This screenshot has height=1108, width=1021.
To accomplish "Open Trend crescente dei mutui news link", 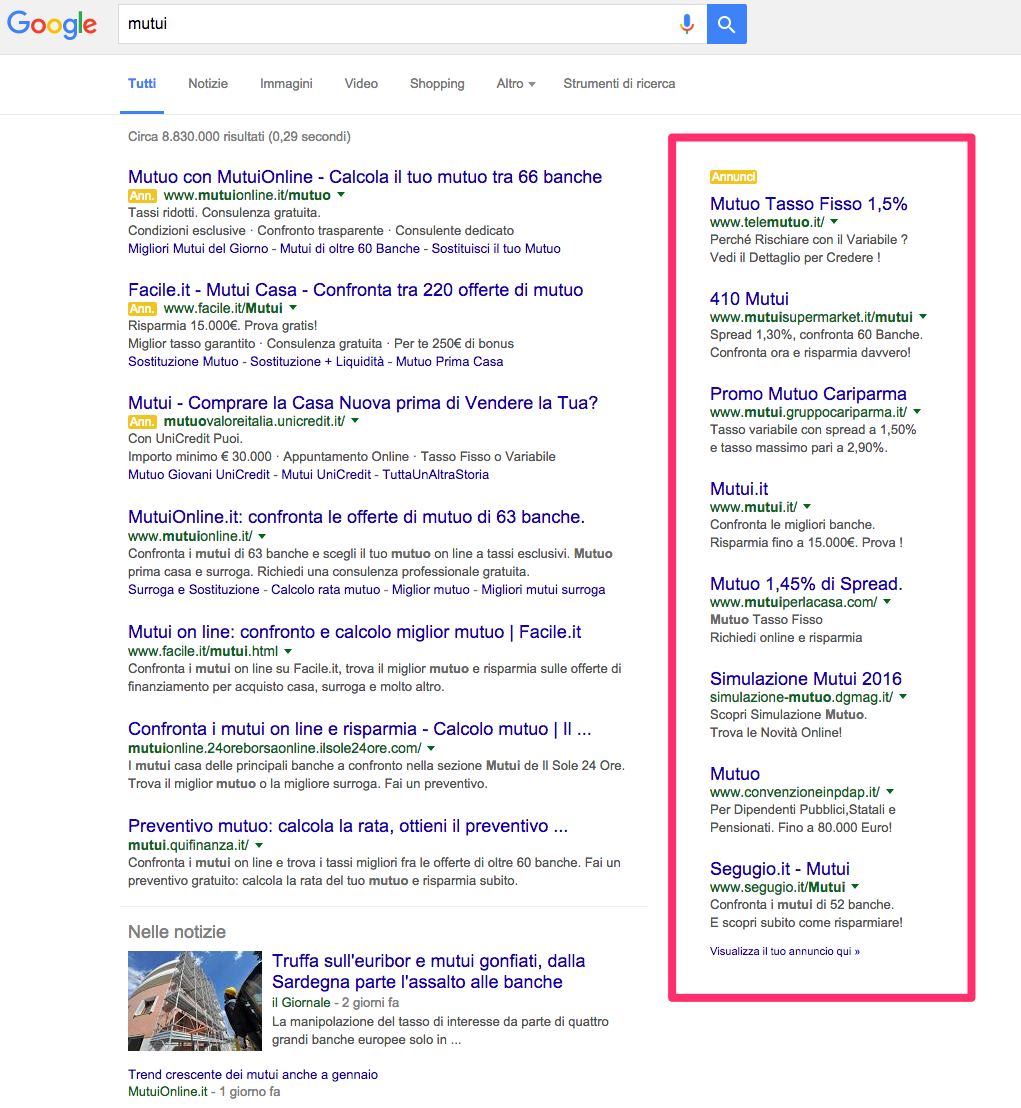I will click(253, 1075).
